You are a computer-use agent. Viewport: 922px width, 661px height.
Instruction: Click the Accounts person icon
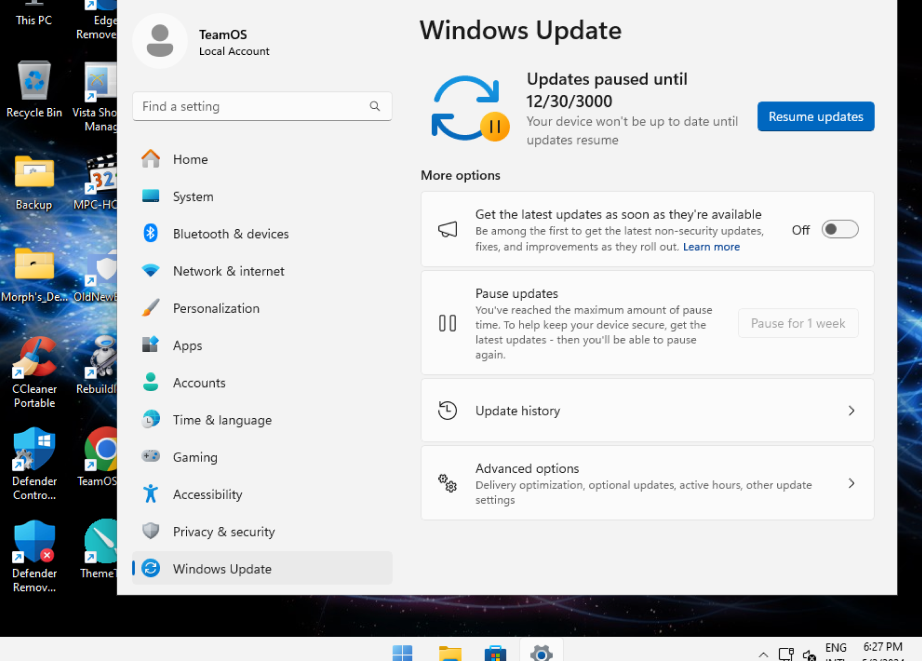coord(151,382)
